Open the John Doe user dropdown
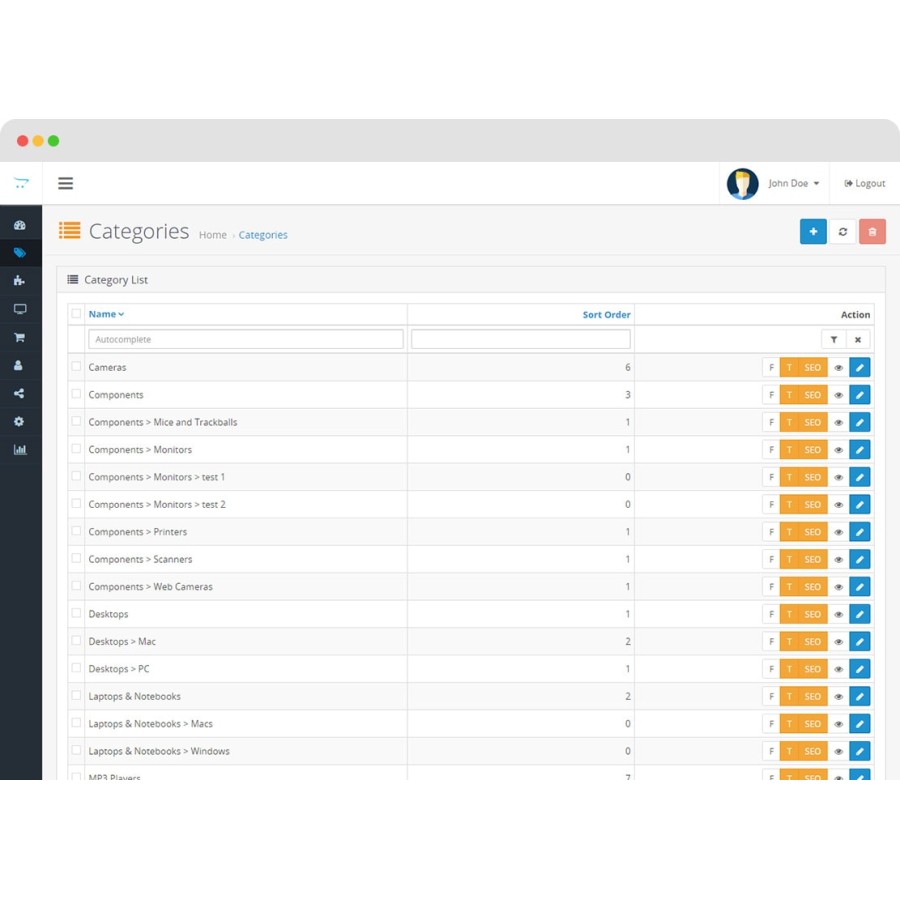The width and height of the screenshot is (900, 900). [x=794, y=183]
